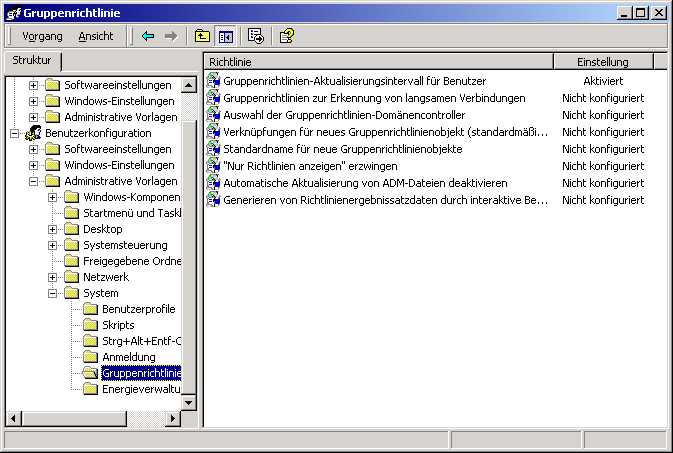Select the System tree label
Viewport: 673px width, 453px height.
pyautogui.click(x=101, y=293)
